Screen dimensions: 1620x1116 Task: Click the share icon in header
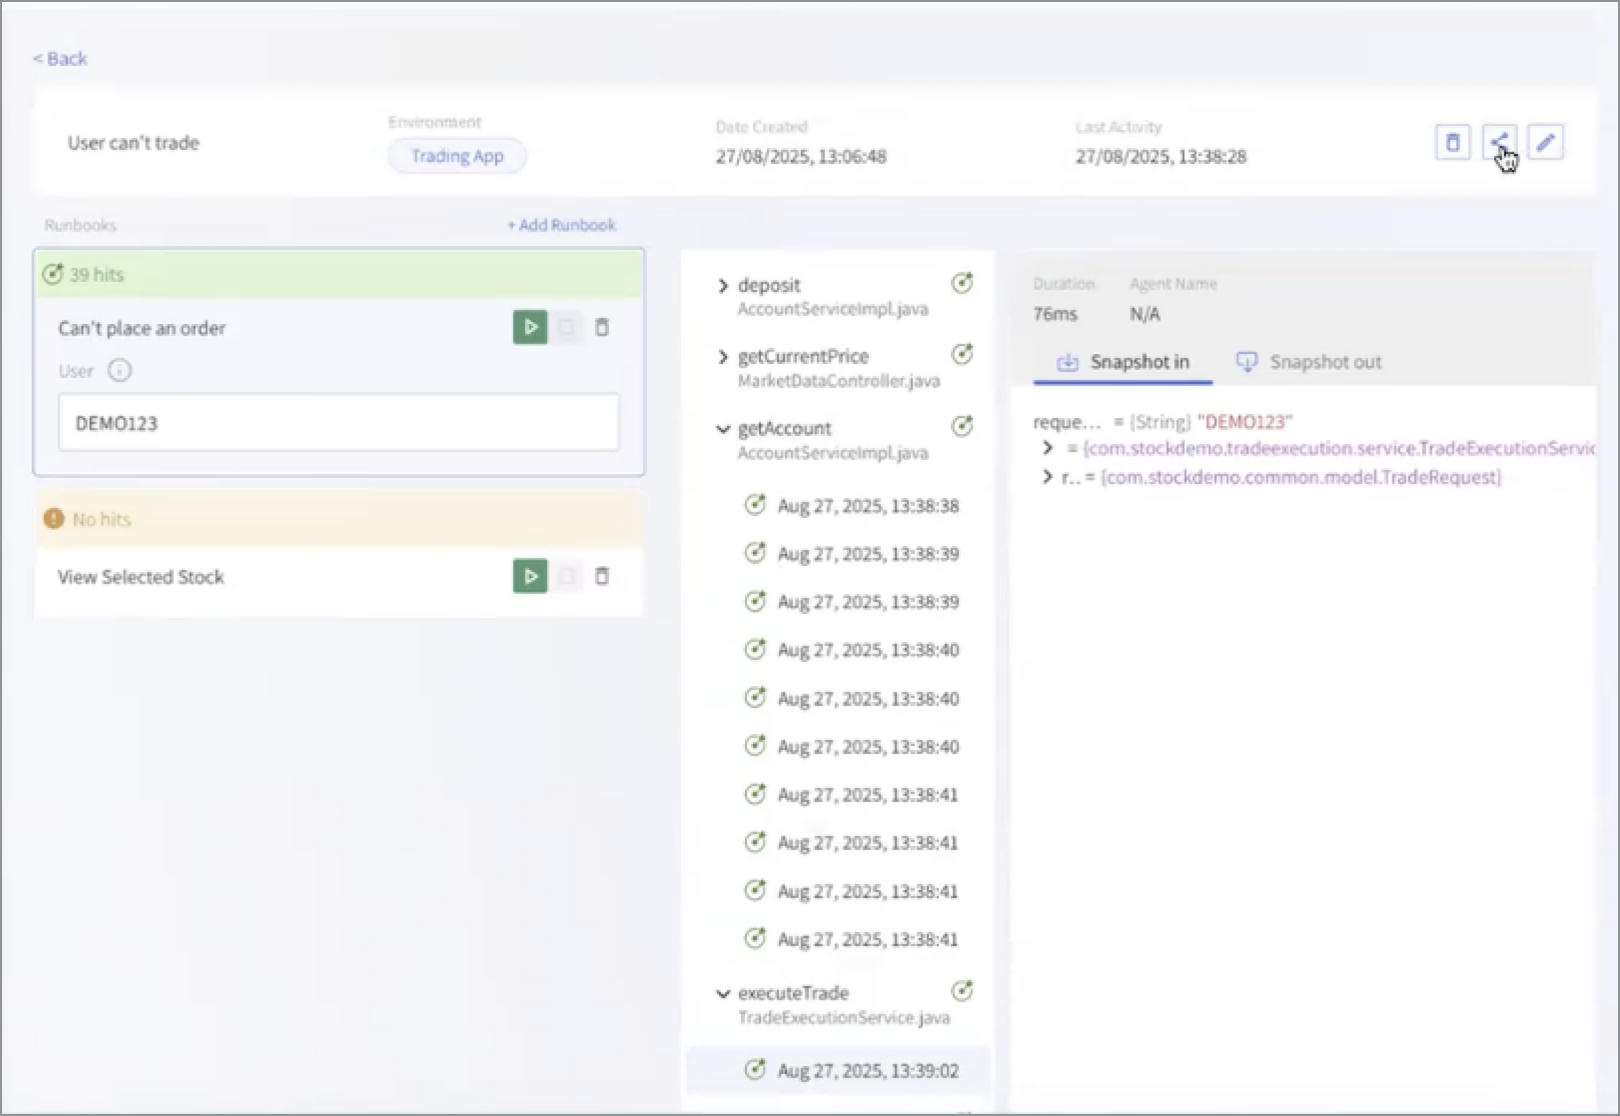(x=1499, y=143)
